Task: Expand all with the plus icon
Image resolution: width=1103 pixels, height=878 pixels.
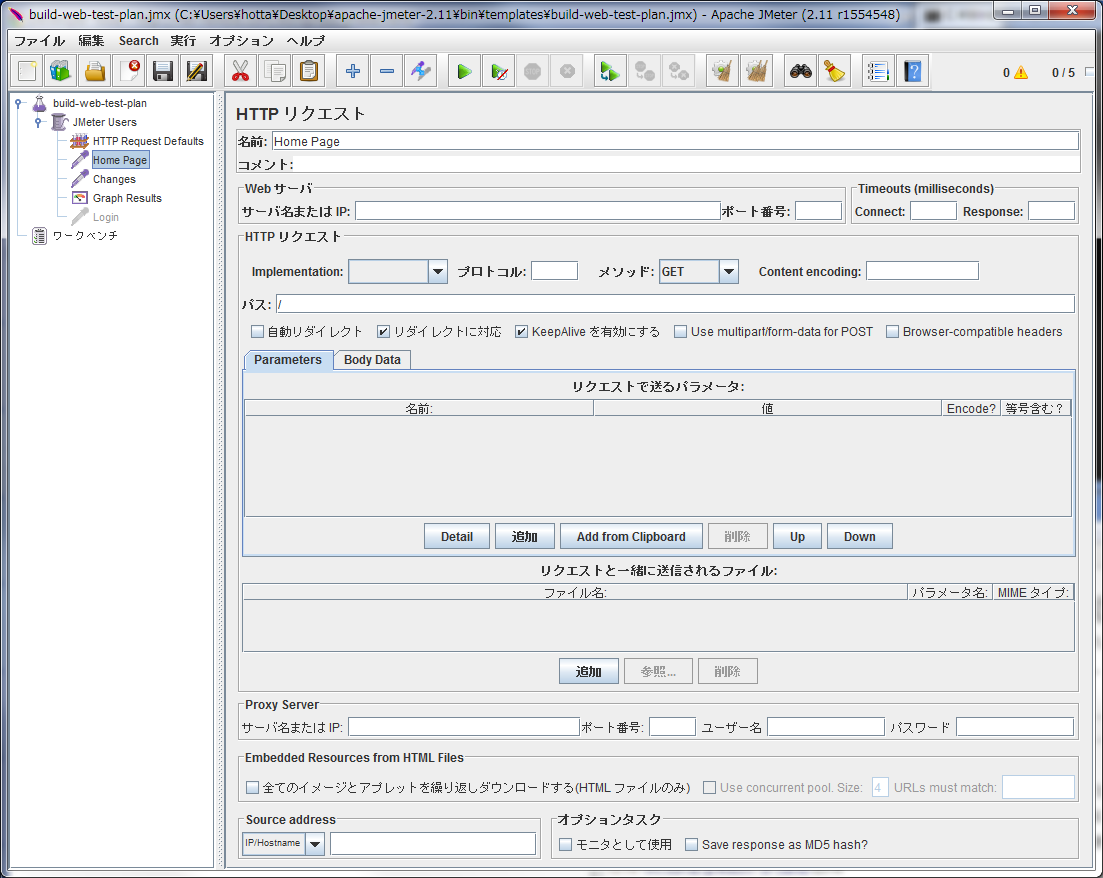Action: 353,71
